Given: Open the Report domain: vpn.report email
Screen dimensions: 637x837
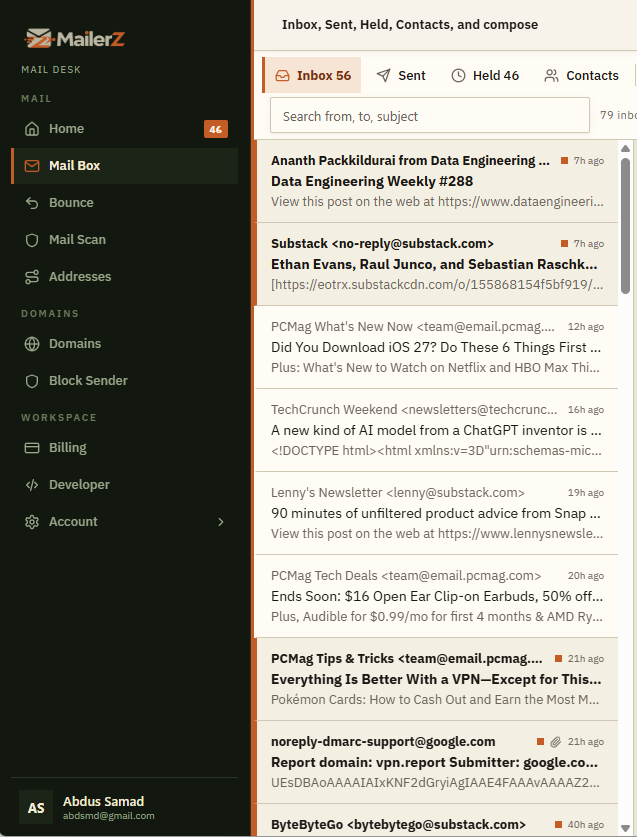Looking at the screenshot, I should pos(436,762).
